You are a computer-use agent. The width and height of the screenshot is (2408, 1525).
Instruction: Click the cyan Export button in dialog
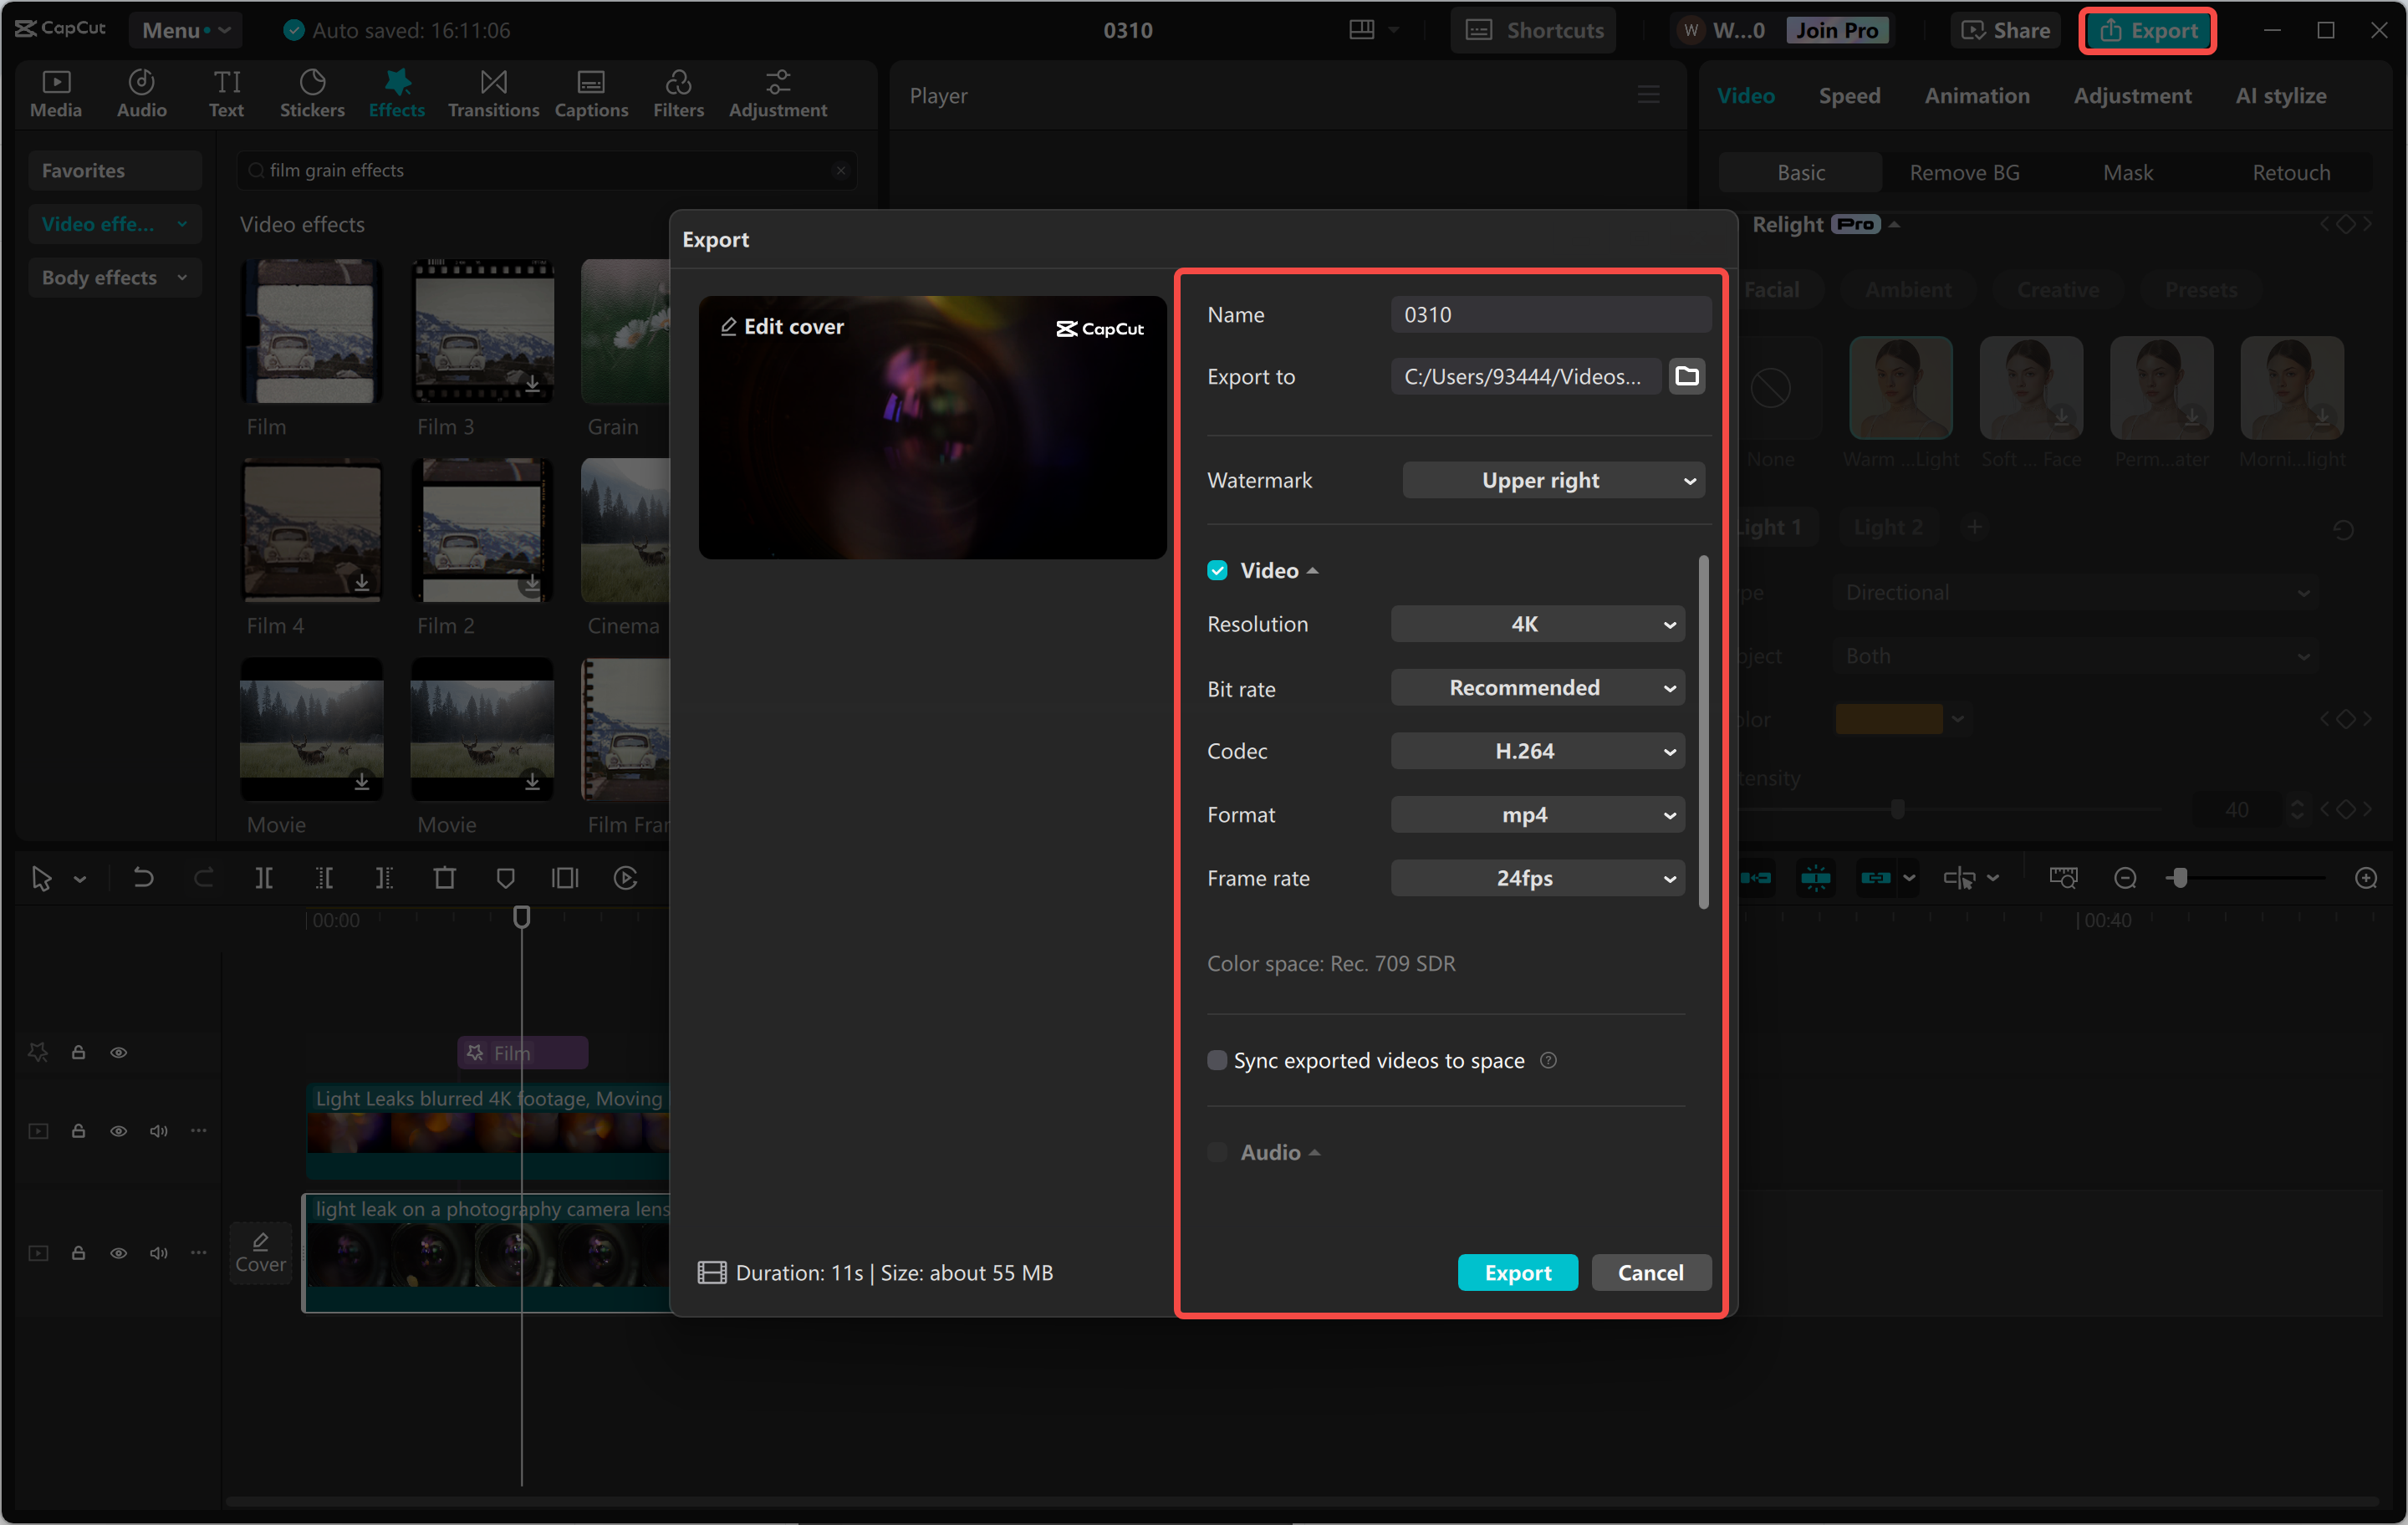pyautogui.click(x=1517, y=1272)
